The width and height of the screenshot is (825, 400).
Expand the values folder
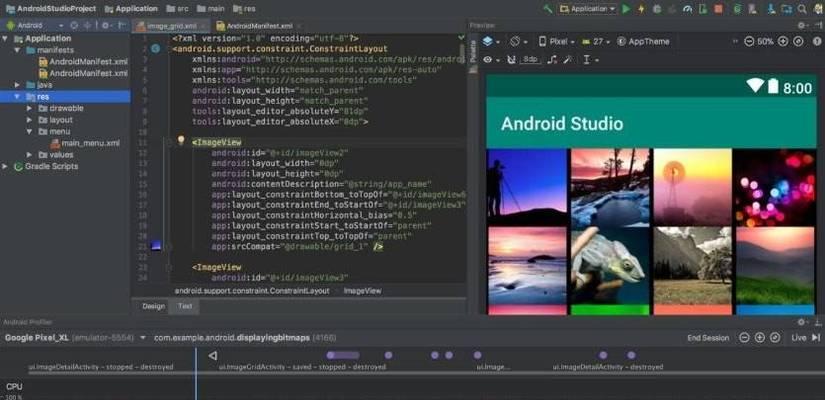point(29,155)
